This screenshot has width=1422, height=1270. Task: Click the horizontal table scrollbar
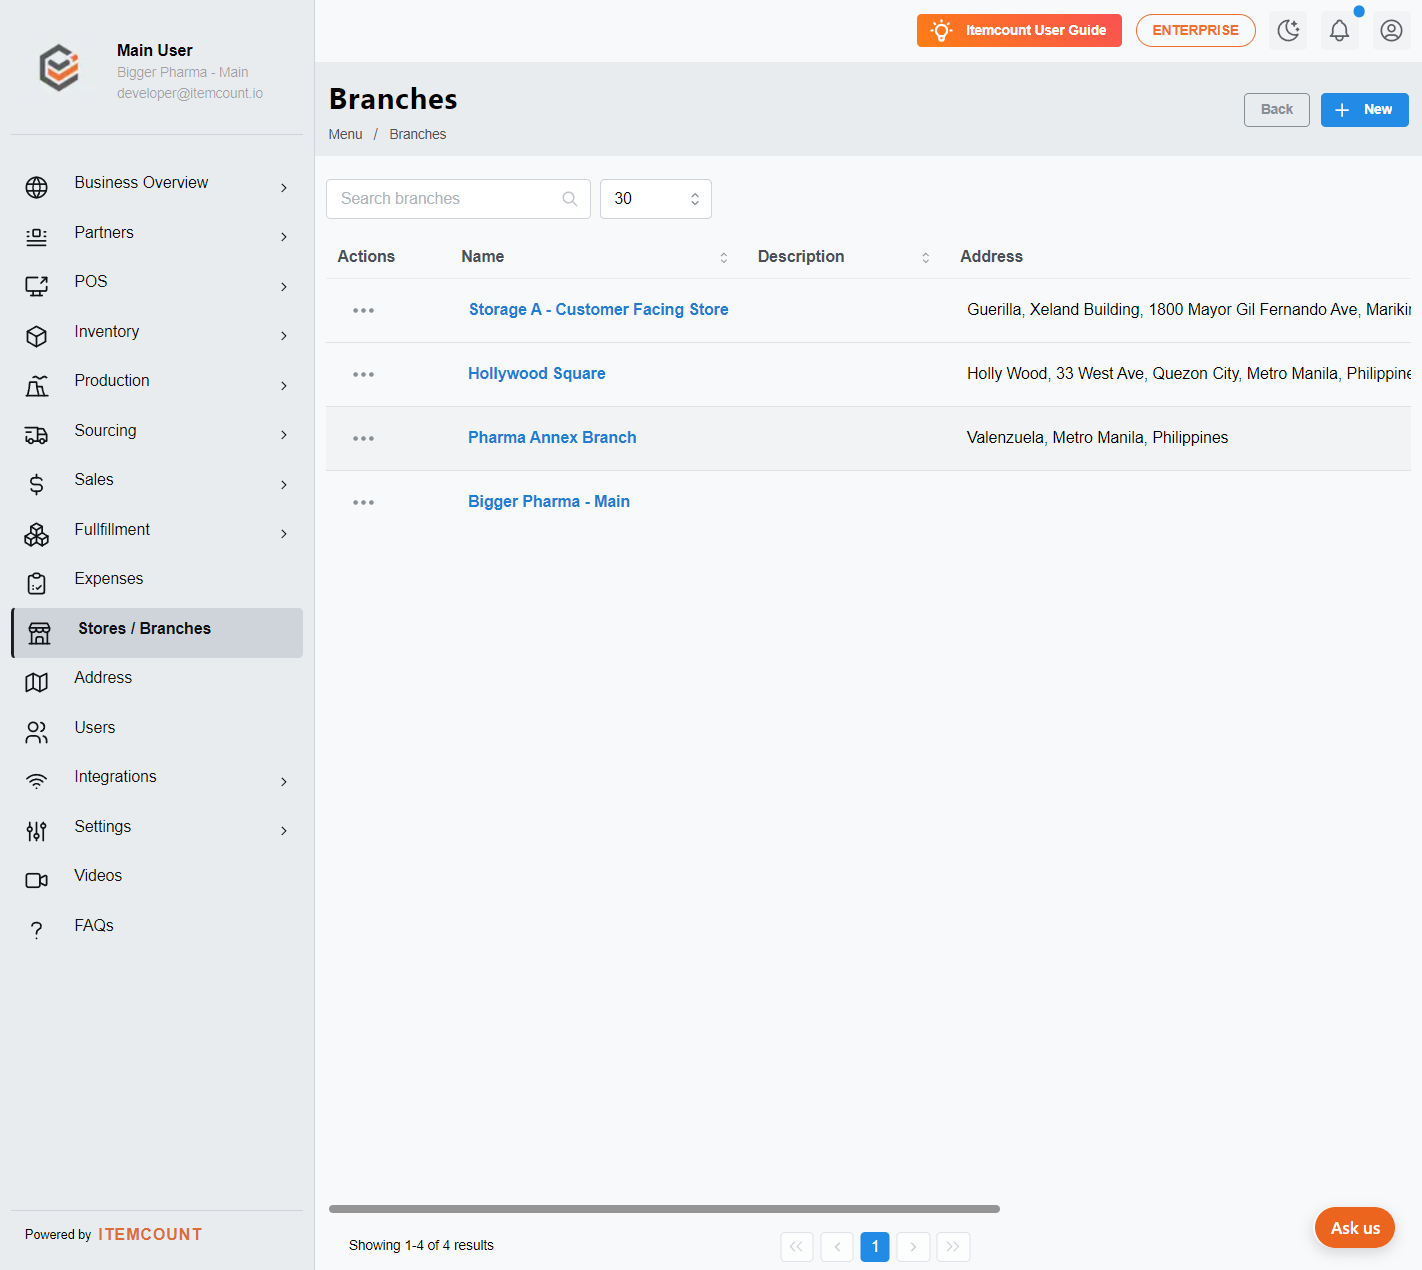coord(664,1209)
